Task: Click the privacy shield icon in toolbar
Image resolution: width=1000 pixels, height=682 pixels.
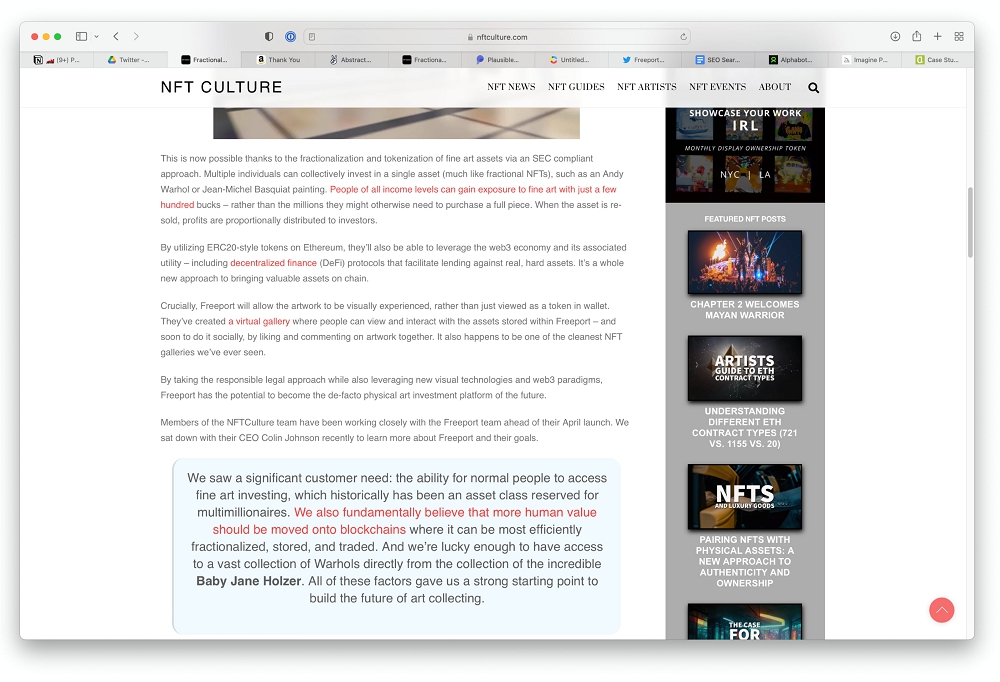Action: tap(269, 37)
